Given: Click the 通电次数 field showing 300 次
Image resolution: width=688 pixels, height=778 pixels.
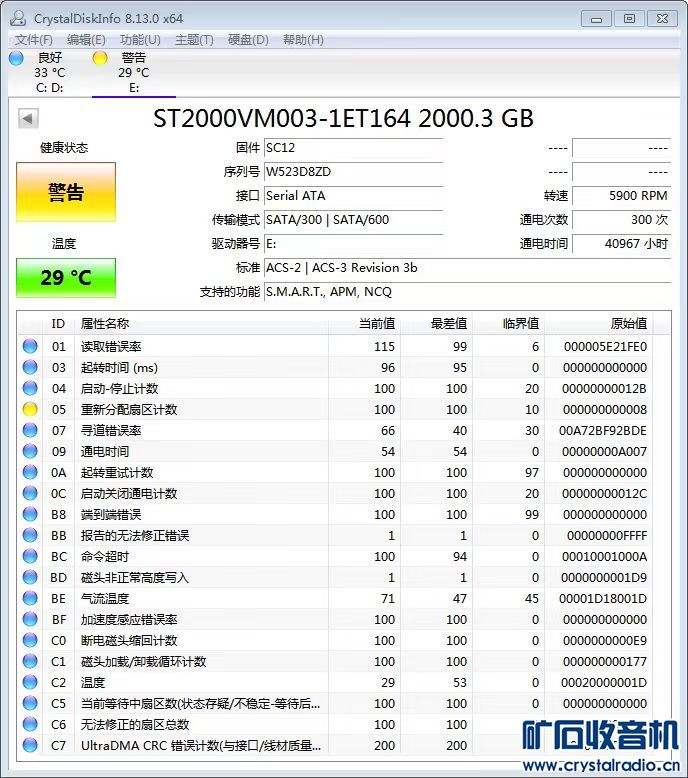Looking at the screenshot, I should [622, 220].
